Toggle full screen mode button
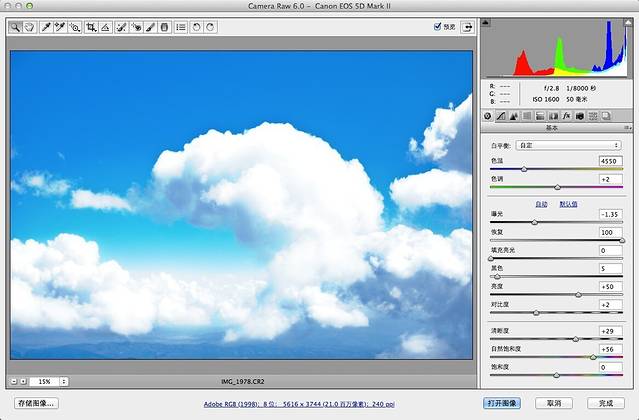The width and height of the screenshot is (639, 420). tap(466, 28)
